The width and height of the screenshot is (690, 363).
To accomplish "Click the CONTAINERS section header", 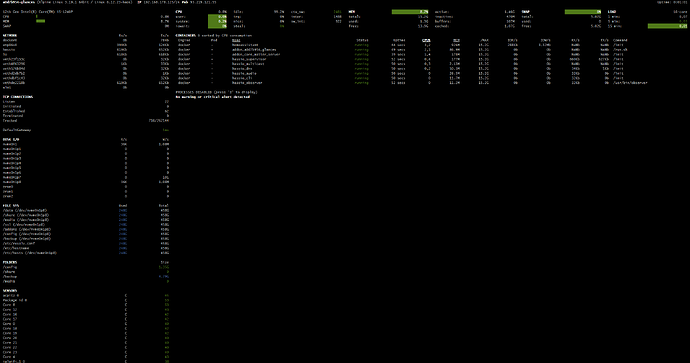I will click(185, 36).
